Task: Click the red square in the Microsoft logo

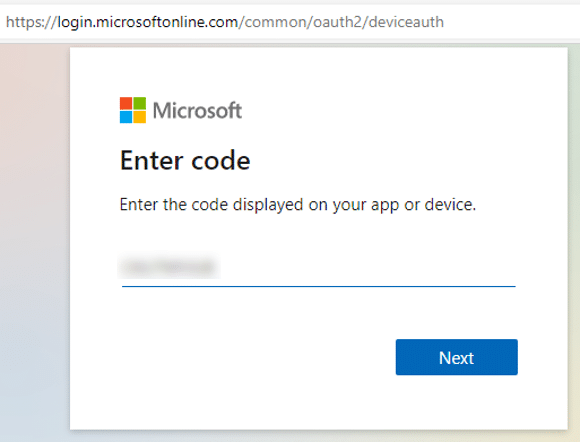Action: click(x=126, y=103)
